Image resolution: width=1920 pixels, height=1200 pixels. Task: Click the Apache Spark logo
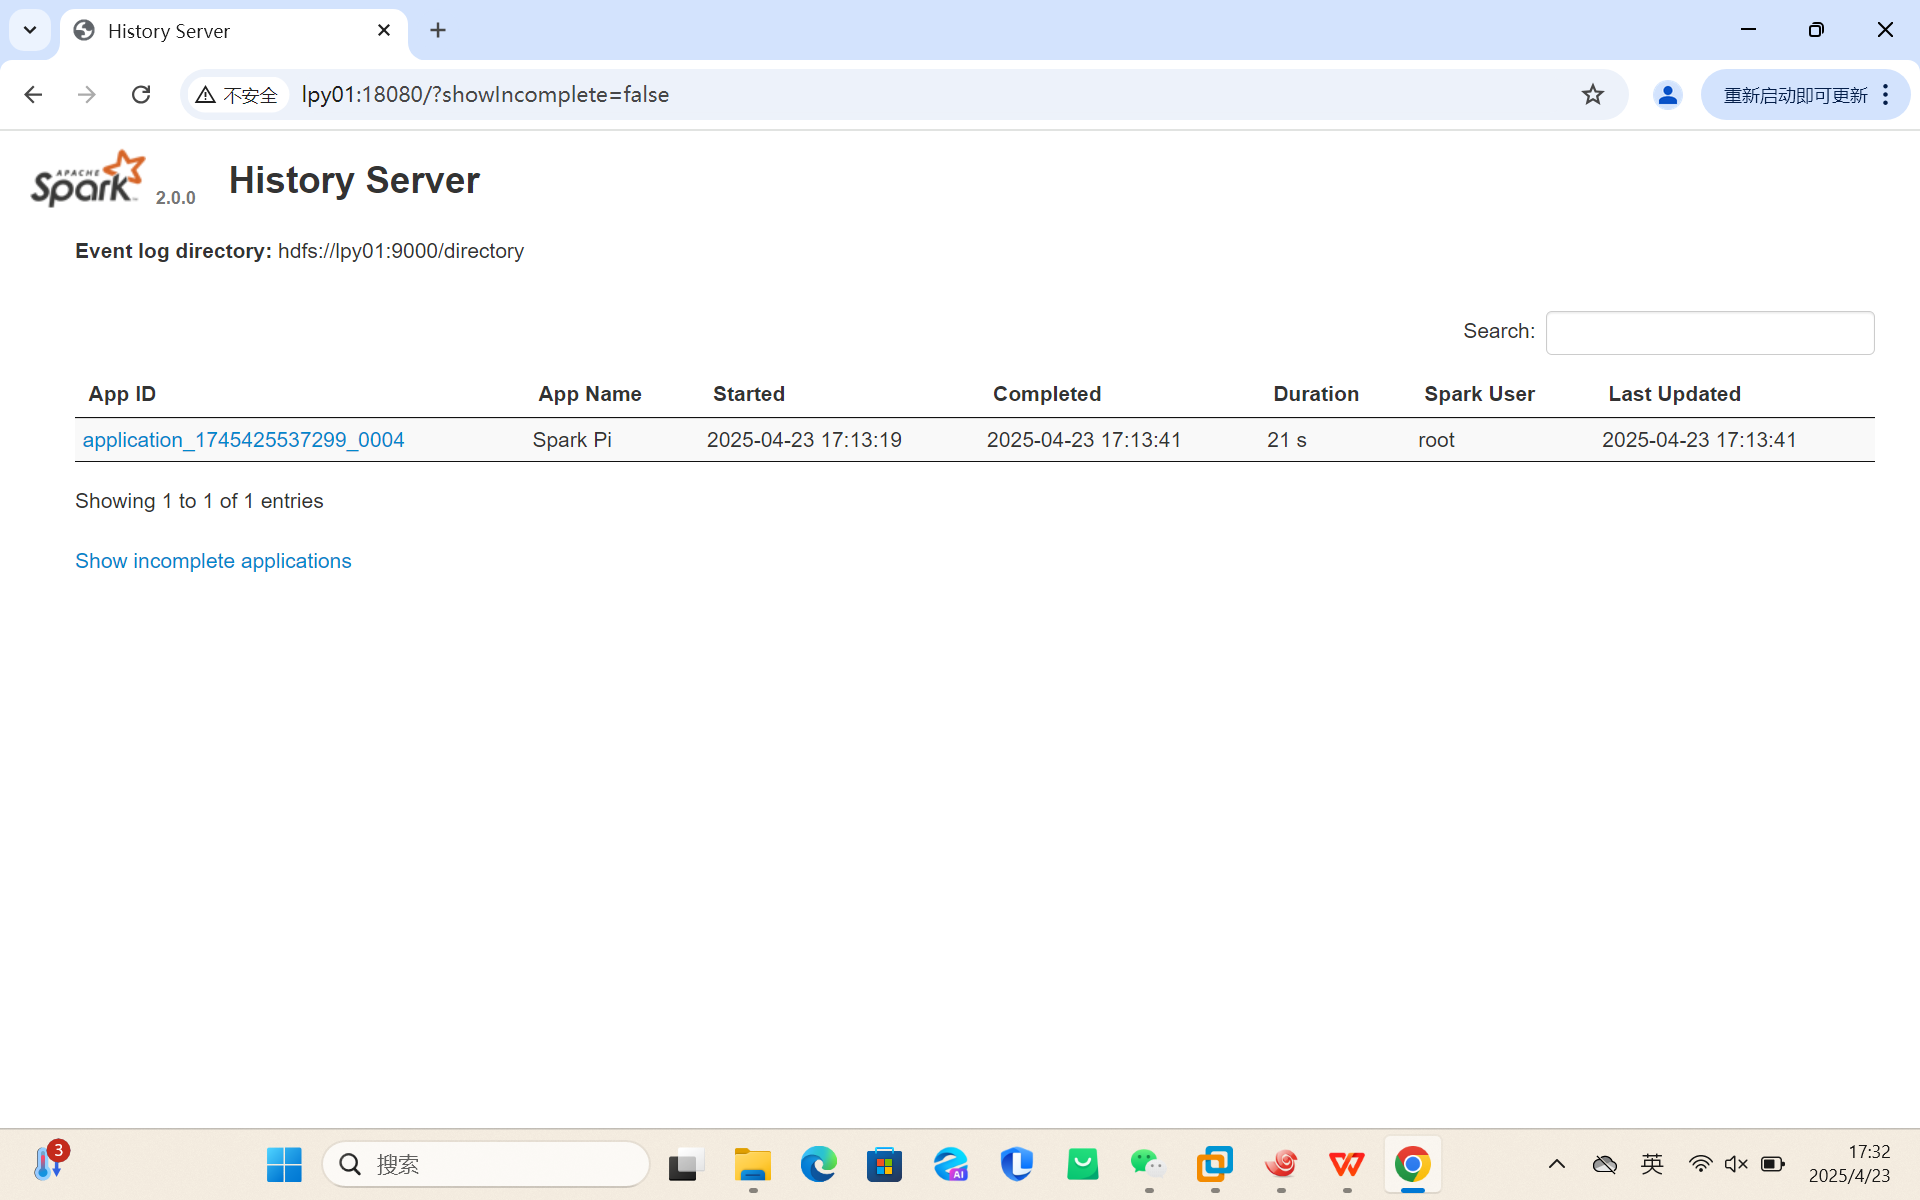(x=88, y=179)
